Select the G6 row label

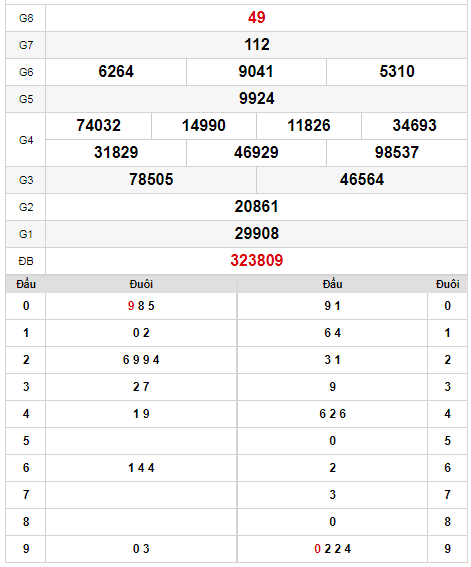point(26,72)
